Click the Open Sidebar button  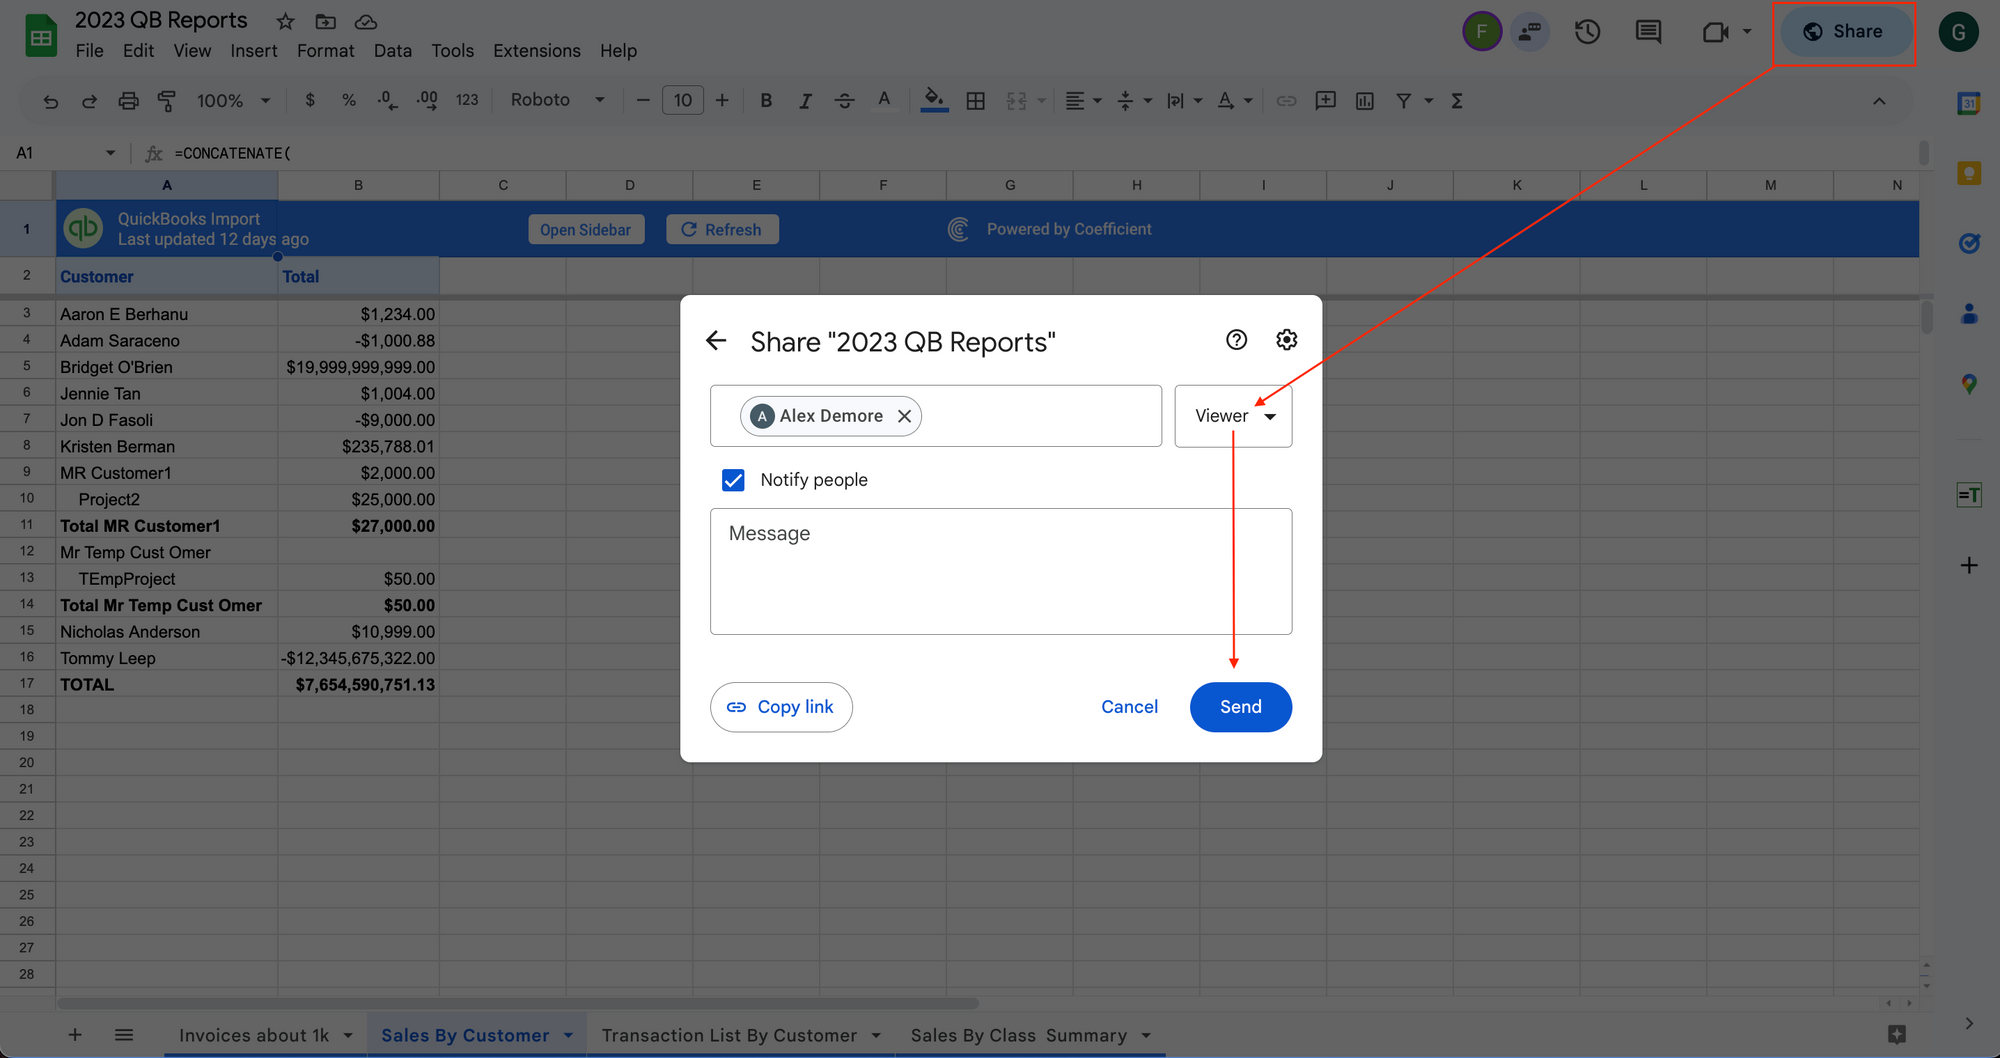pos(585,230)
